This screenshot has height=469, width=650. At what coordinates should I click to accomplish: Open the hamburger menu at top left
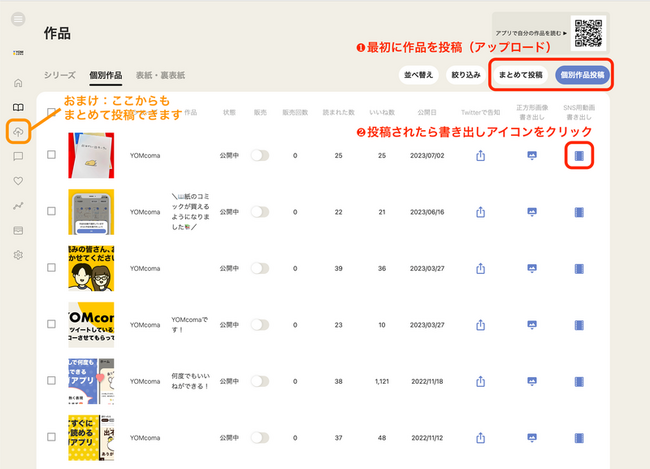[18, 20]
